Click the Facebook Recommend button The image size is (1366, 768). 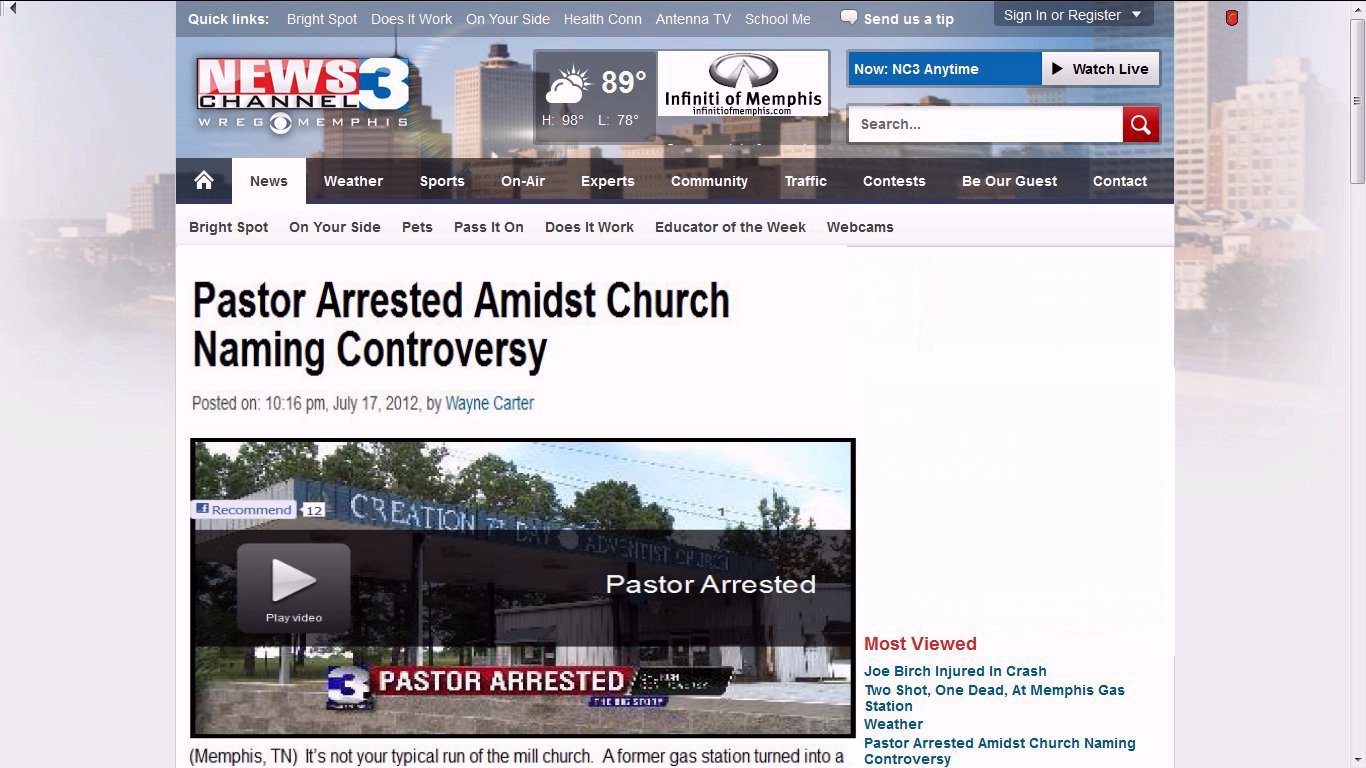pyautogui.click(x=245, y=509)
